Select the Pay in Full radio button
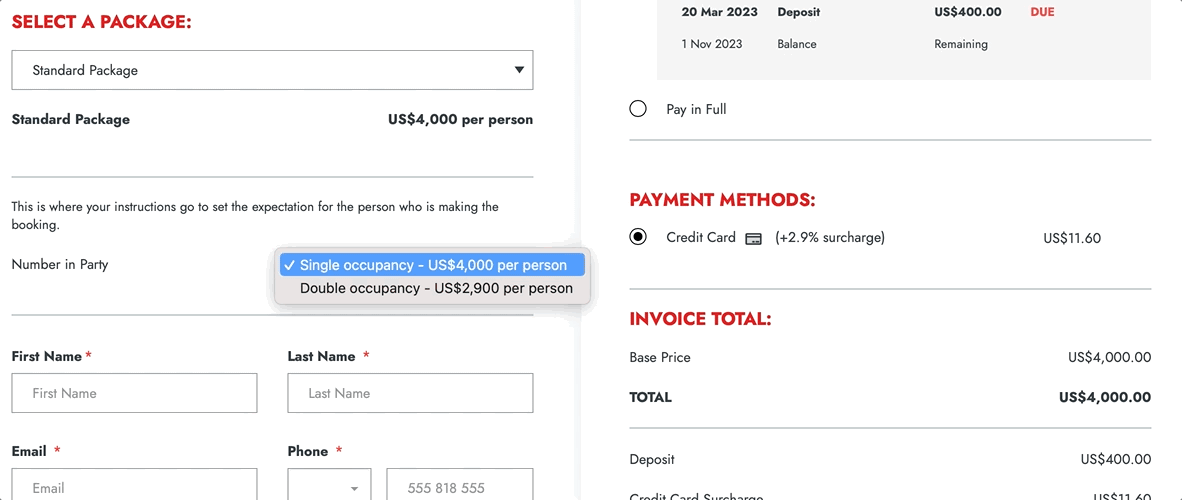This screenshot has height=500, width=1182. 638,109
